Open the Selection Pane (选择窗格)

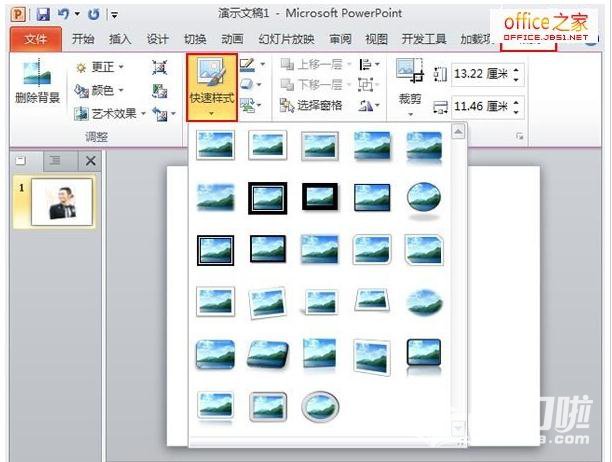312,105
